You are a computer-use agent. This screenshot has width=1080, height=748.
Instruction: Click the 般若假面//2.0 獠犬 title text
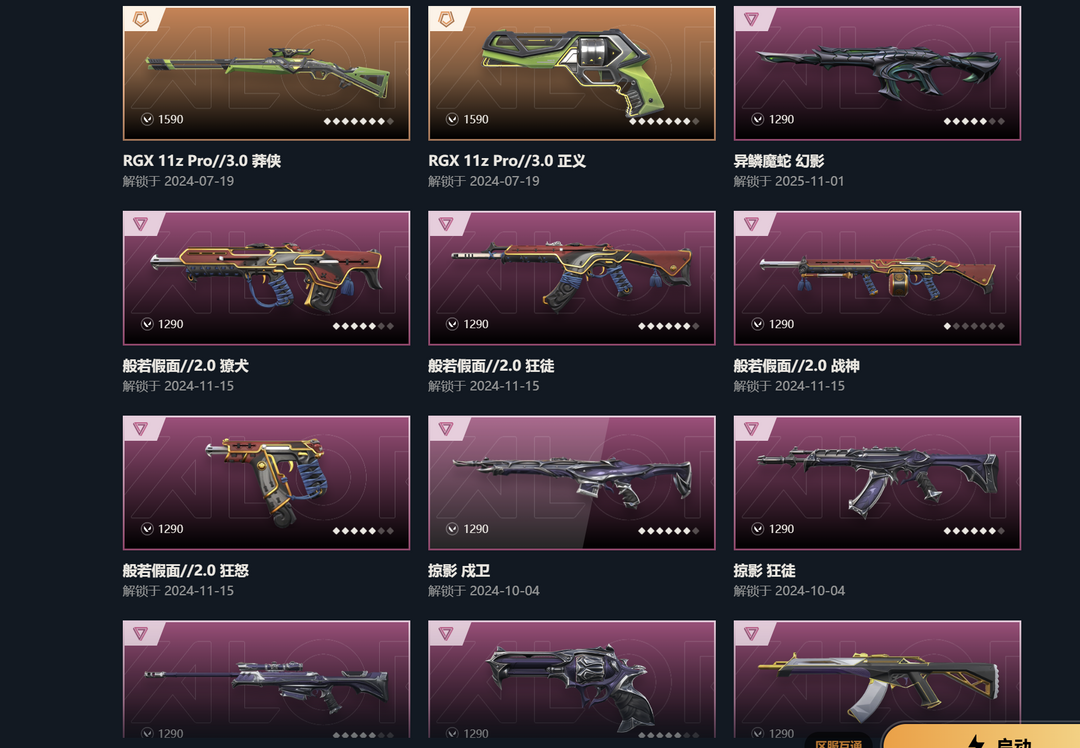click(x=185, y=366)
